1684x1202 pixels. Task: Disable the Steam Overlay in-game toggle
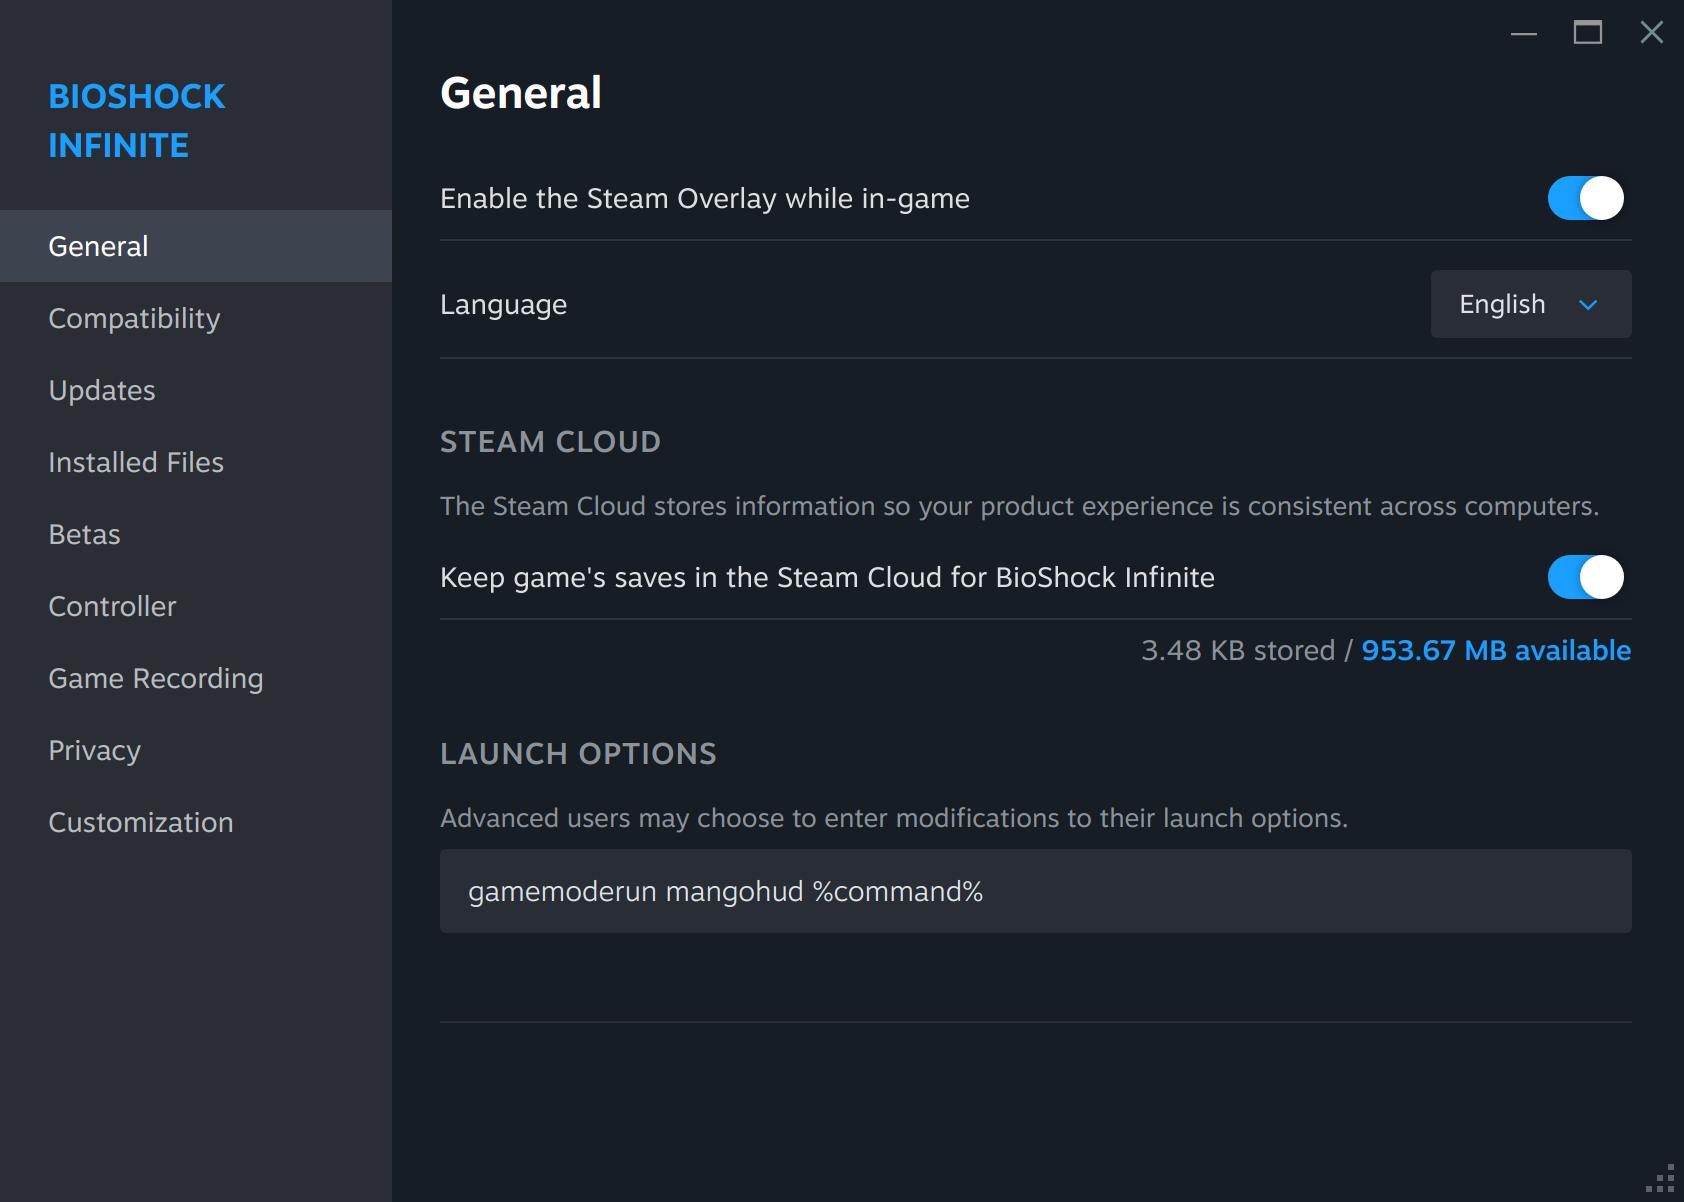1585,198
